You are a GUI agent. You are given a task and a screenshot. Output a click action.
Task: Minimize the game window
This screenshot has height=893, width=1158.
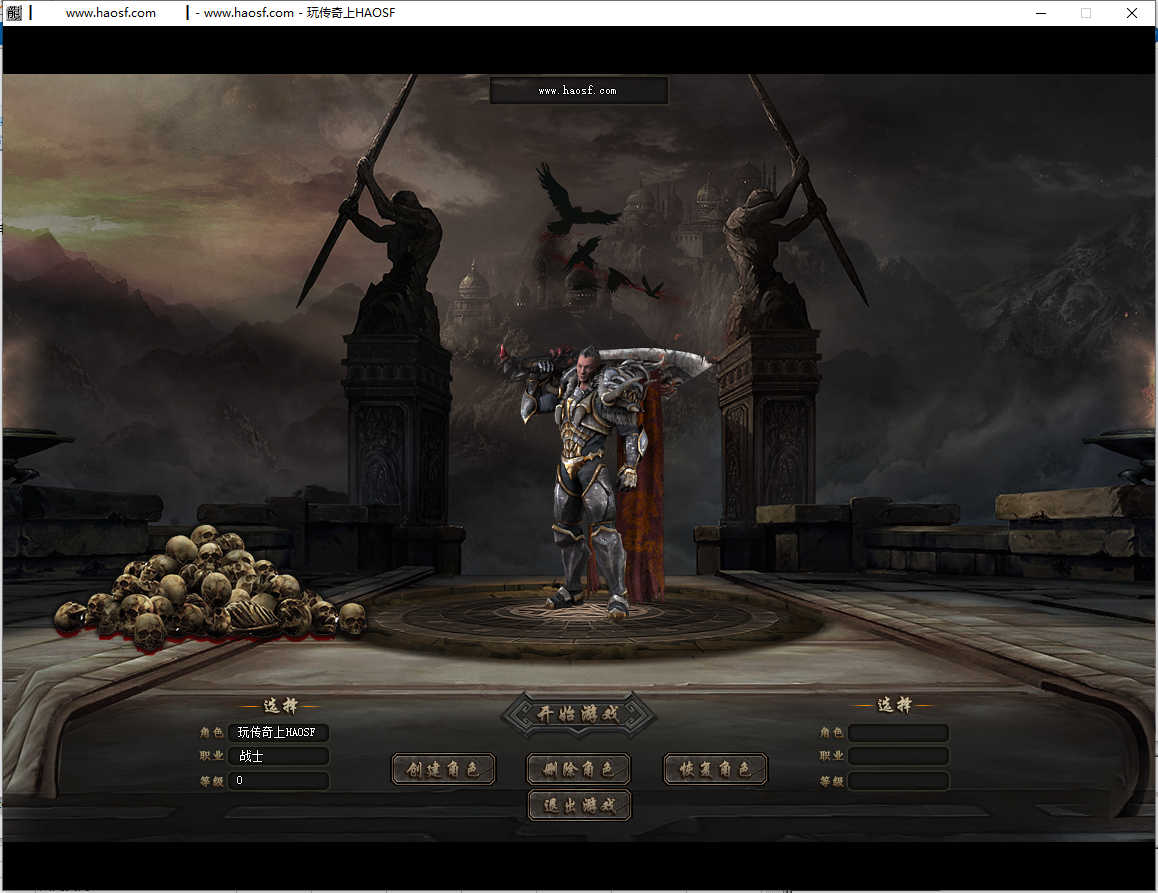tap(1040, 13)
